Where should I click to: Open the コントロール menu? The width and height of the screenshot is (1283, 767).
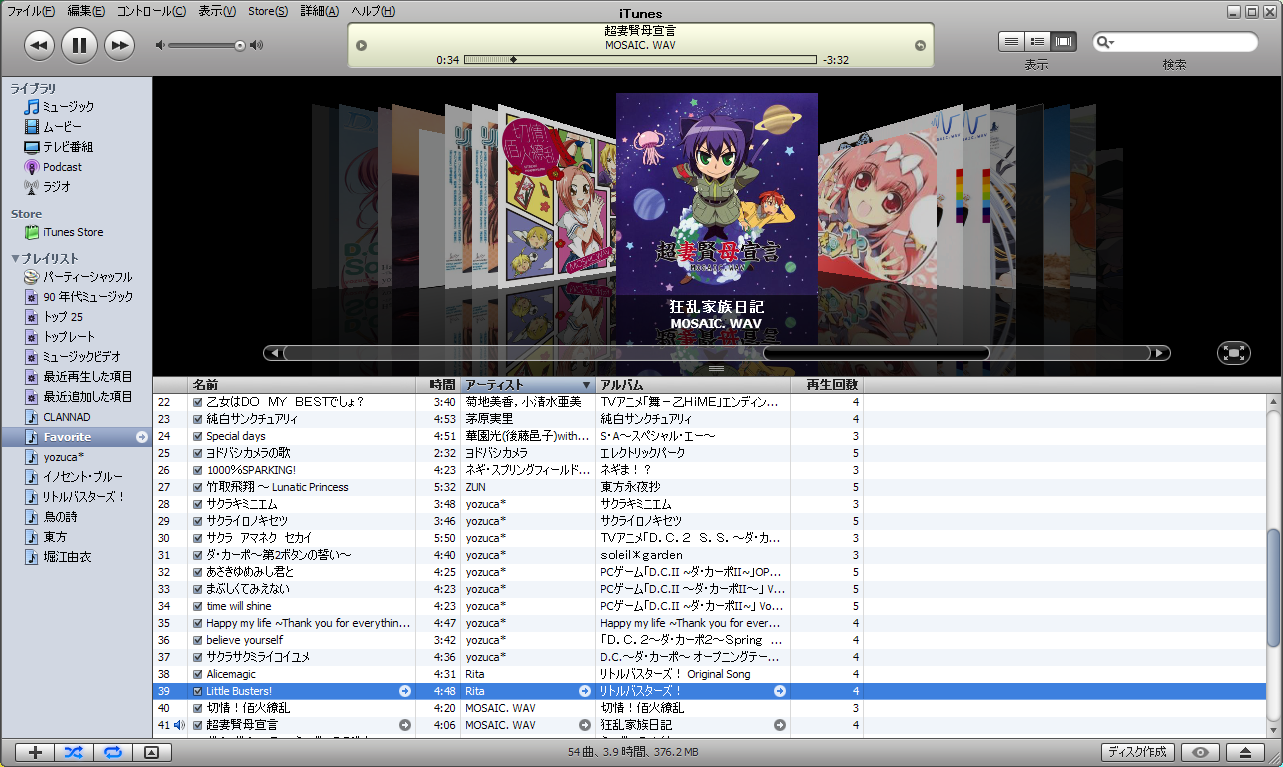151,11
